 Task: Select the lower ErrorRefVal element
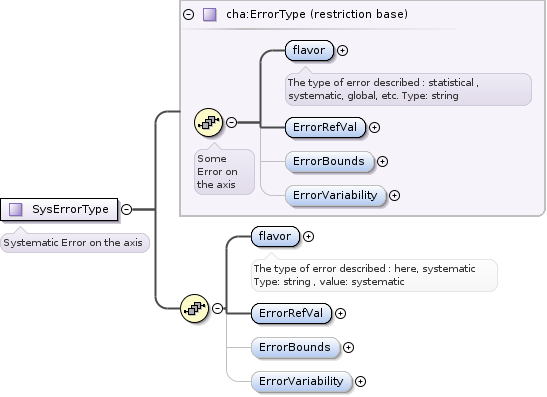pyautogui.click(x=291, y=313)
